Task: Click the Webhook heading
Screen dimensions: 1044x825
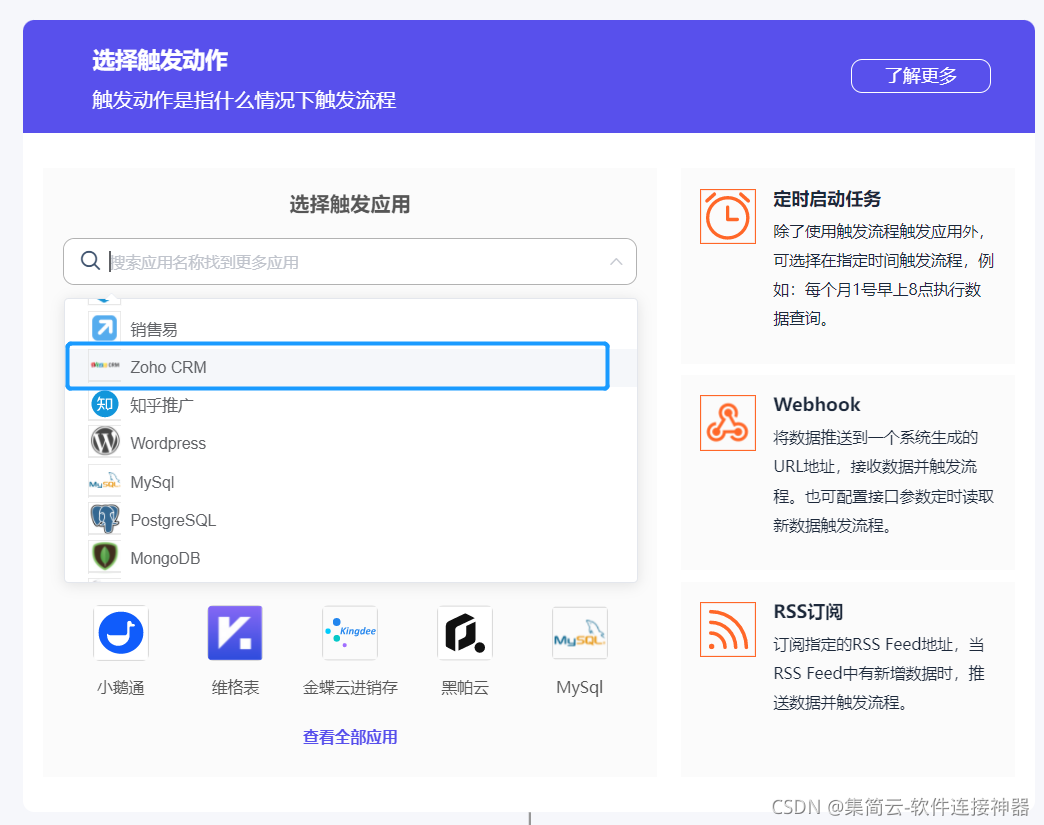Action: click(817, 404)
